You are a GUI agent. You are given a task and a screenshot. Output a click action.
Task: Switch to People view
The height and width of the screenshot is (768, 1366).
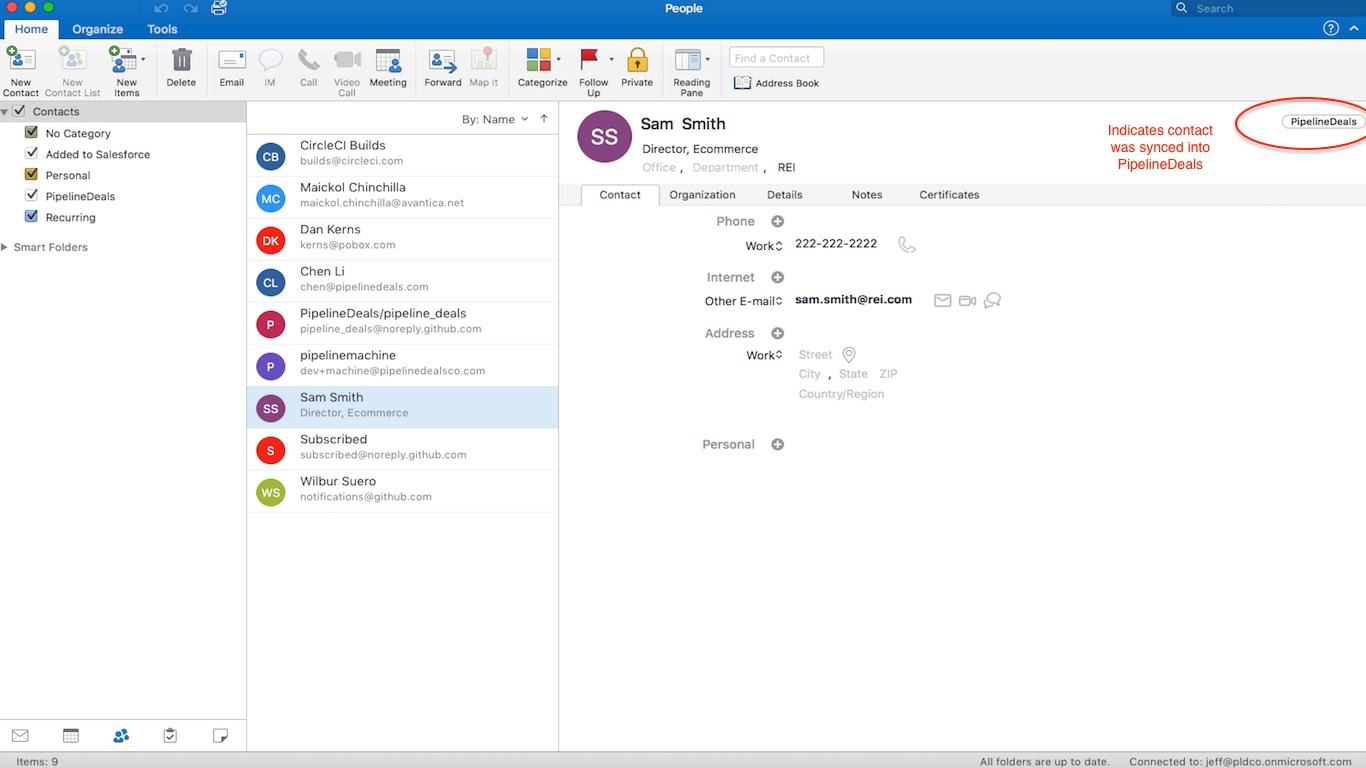point(121,736)
